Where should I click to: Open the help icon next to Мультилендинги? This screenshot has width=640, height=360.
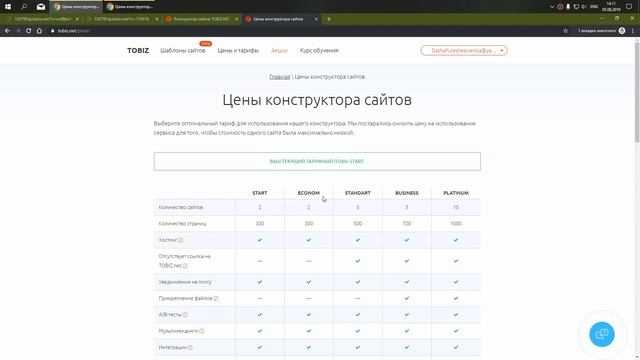click(x=202, y=331)
